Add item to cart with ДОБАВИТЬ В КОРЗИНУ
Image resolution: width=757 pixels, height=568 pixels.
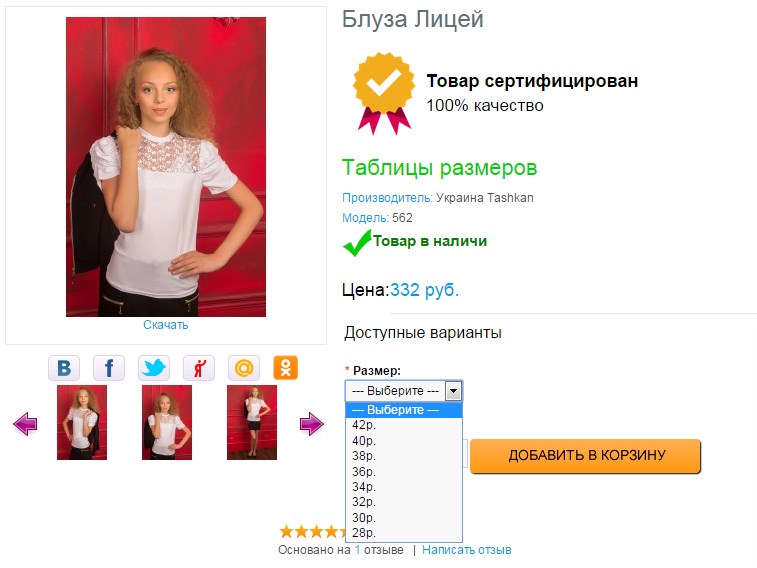click(x=586, y=456)
